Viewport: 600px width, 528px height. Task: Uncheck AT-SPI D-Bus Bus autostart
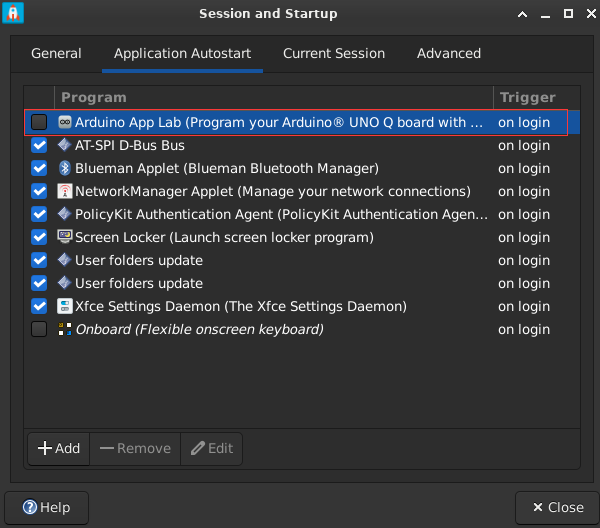tap(39, 145)
